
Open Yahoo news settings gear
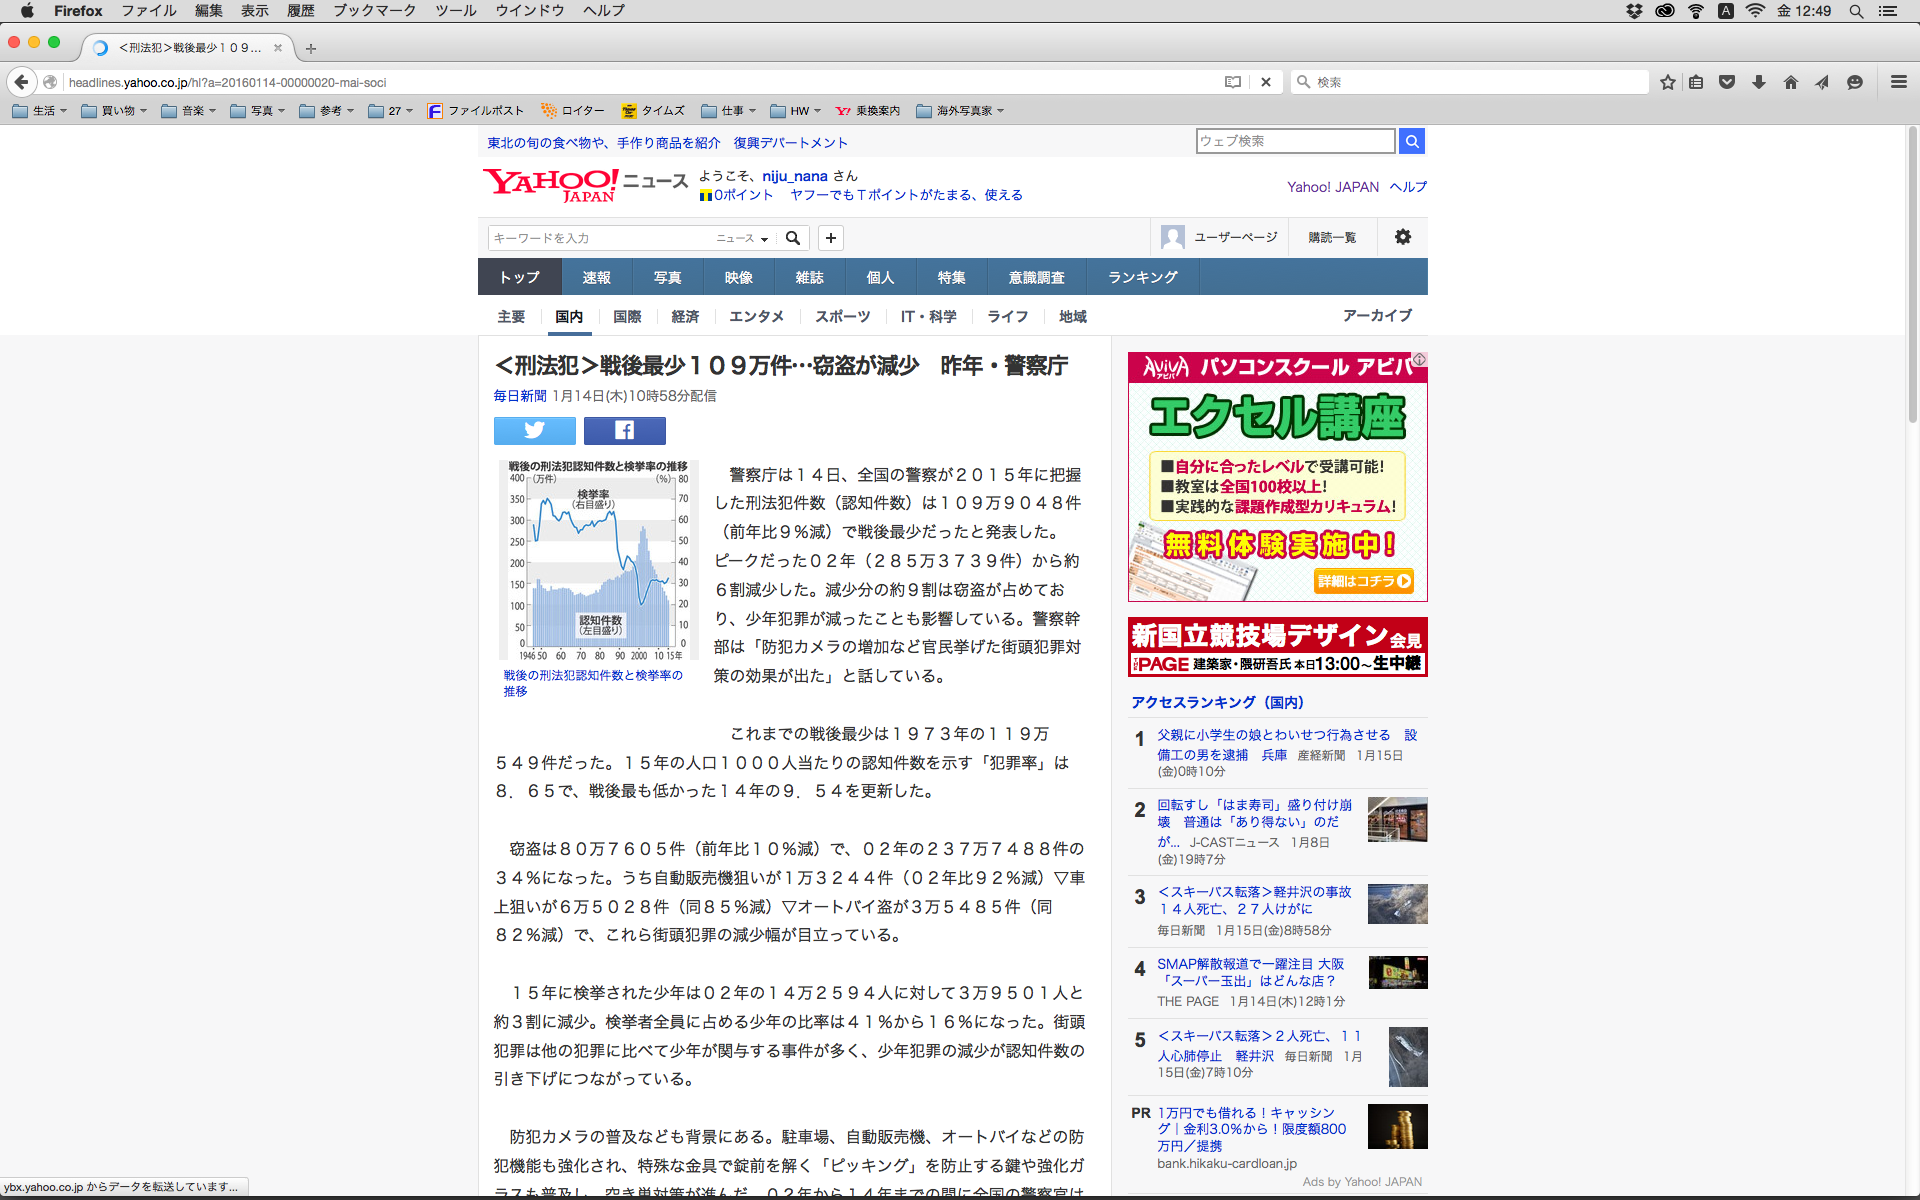[1402, 237]
